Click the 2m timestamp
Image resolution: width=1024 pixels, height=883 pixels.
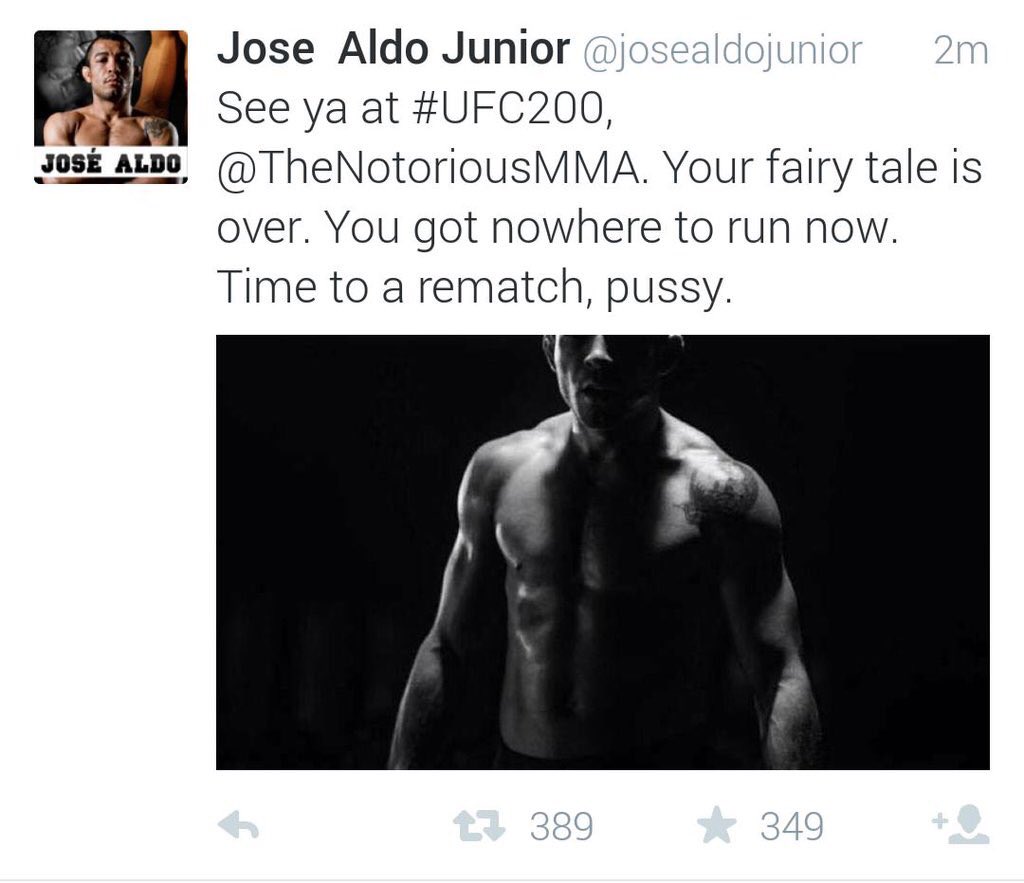[x=961, y=50]
